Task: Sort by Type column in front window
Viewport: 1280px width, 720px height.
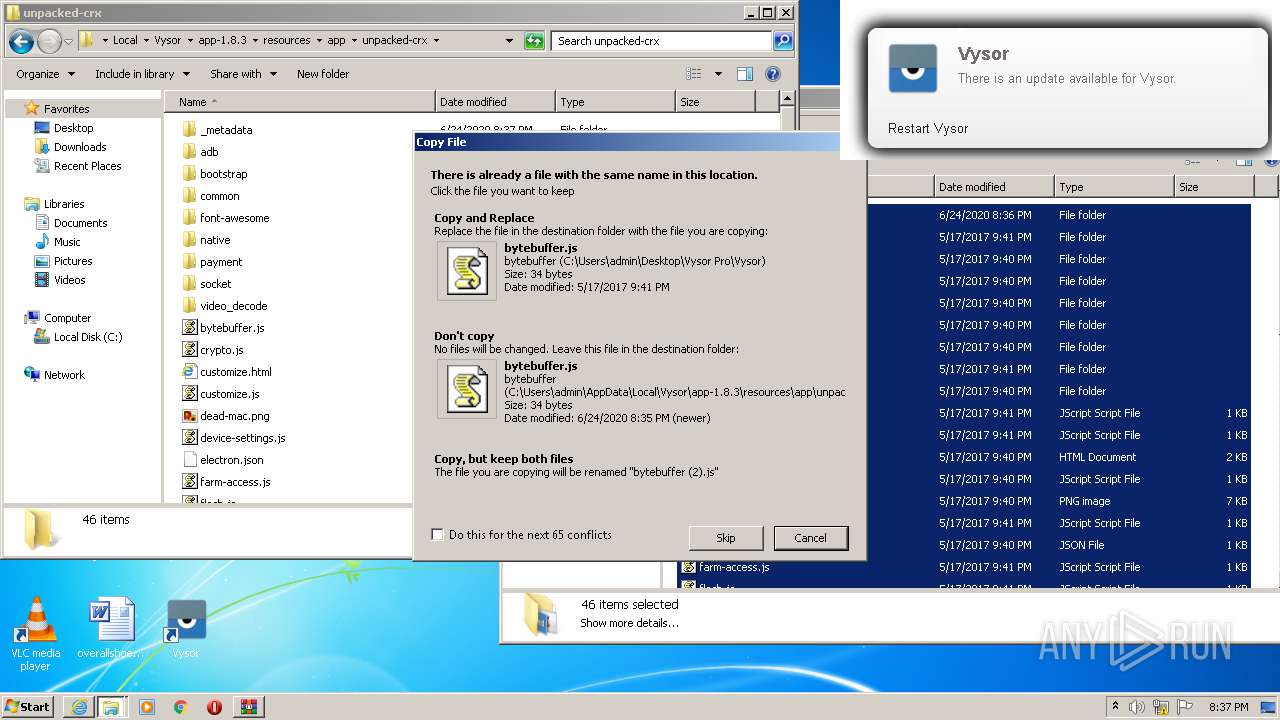Action: click(616, 102)
